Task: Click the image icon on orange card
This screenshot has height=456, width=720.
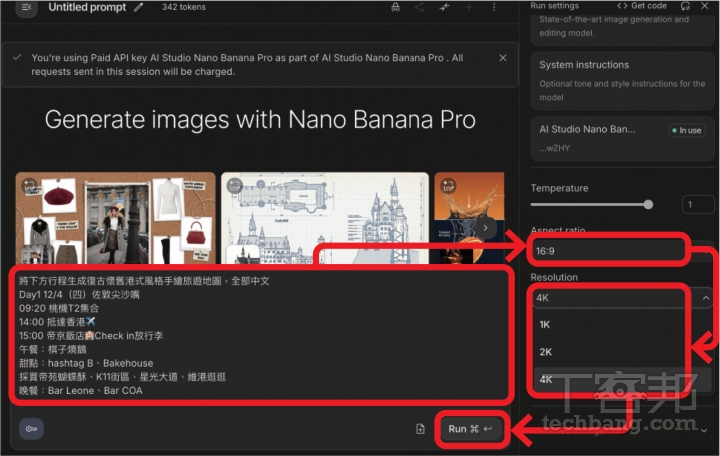Action: [448, 186]
